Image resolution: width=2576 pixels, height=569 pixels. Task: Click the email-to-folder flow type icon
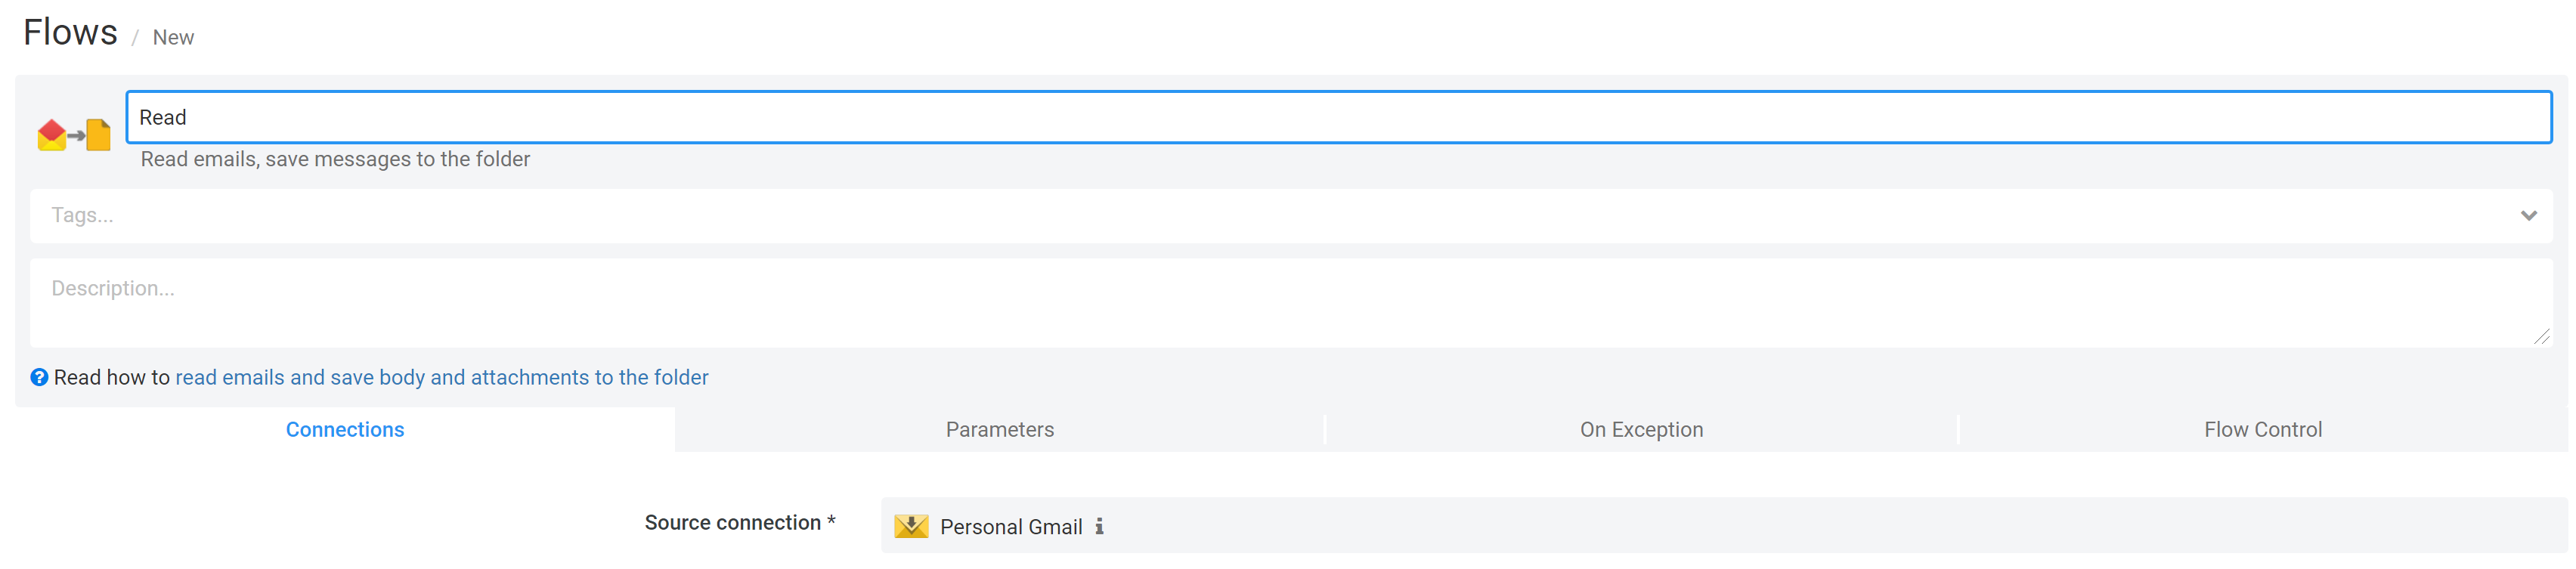tap(74, 134)
